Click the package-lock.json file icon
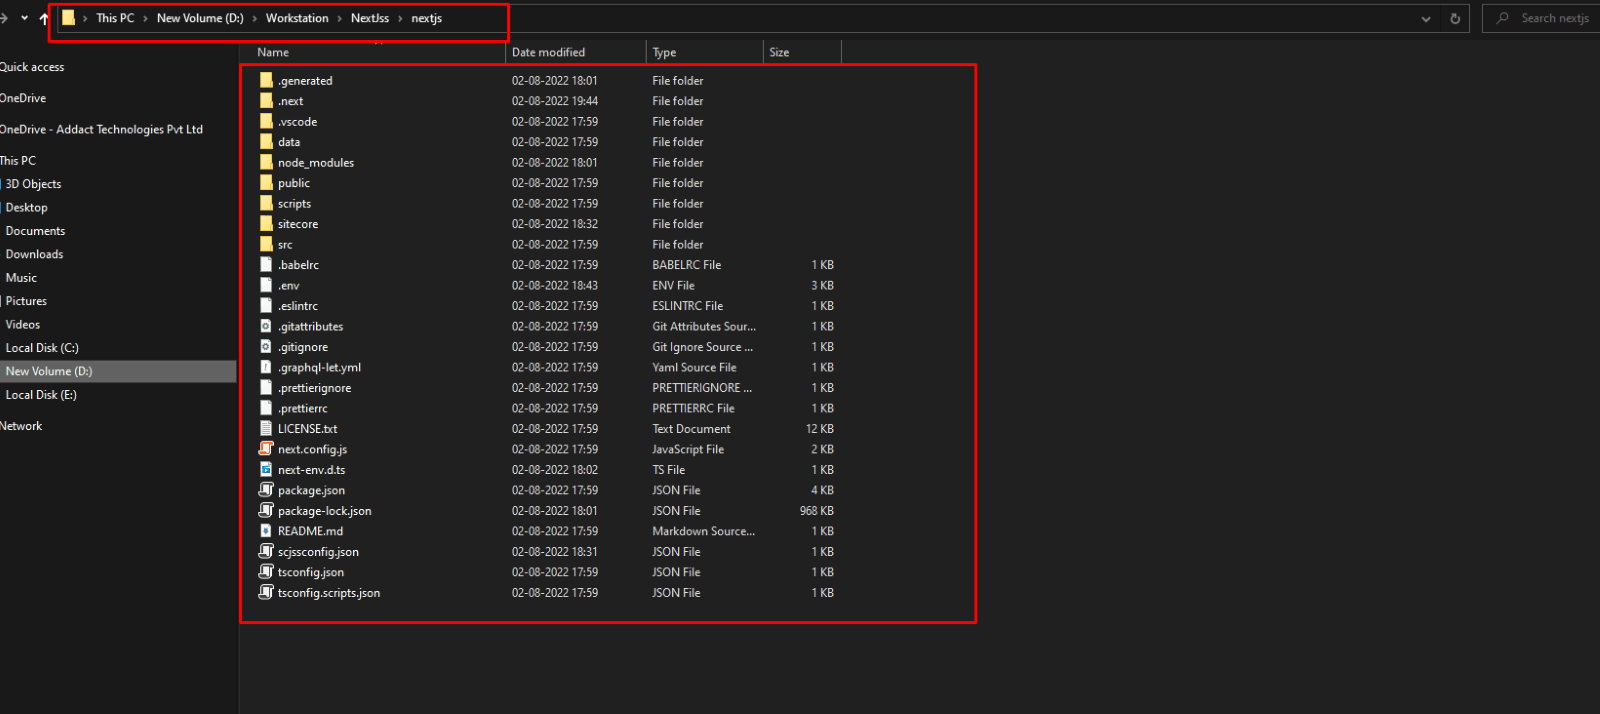Image resolution: width=1600 pixels, height=714 pixels. (266, 511)
